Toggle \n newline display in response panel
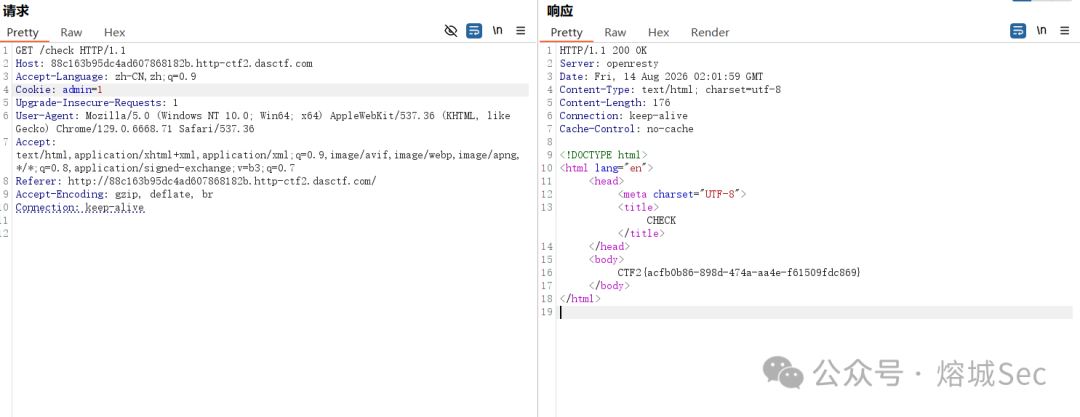The height and width of the screenshot is (417, 1080). tap(1041, 31)
